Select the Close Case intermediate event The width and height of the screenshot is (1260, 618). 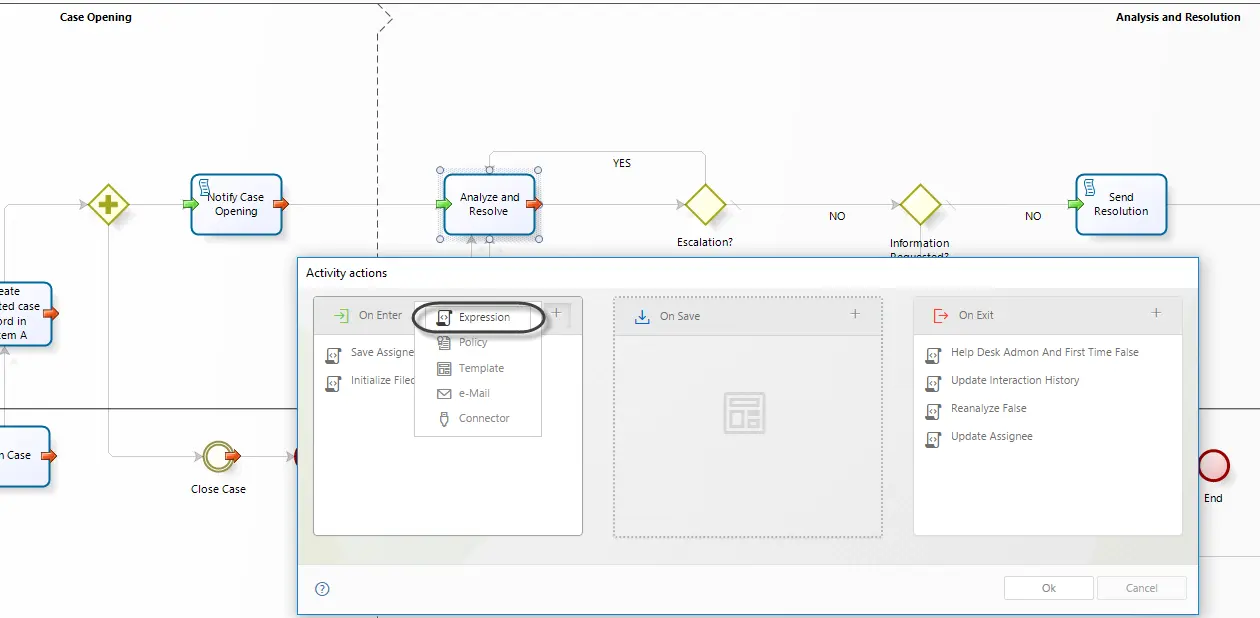coord(217,456)
